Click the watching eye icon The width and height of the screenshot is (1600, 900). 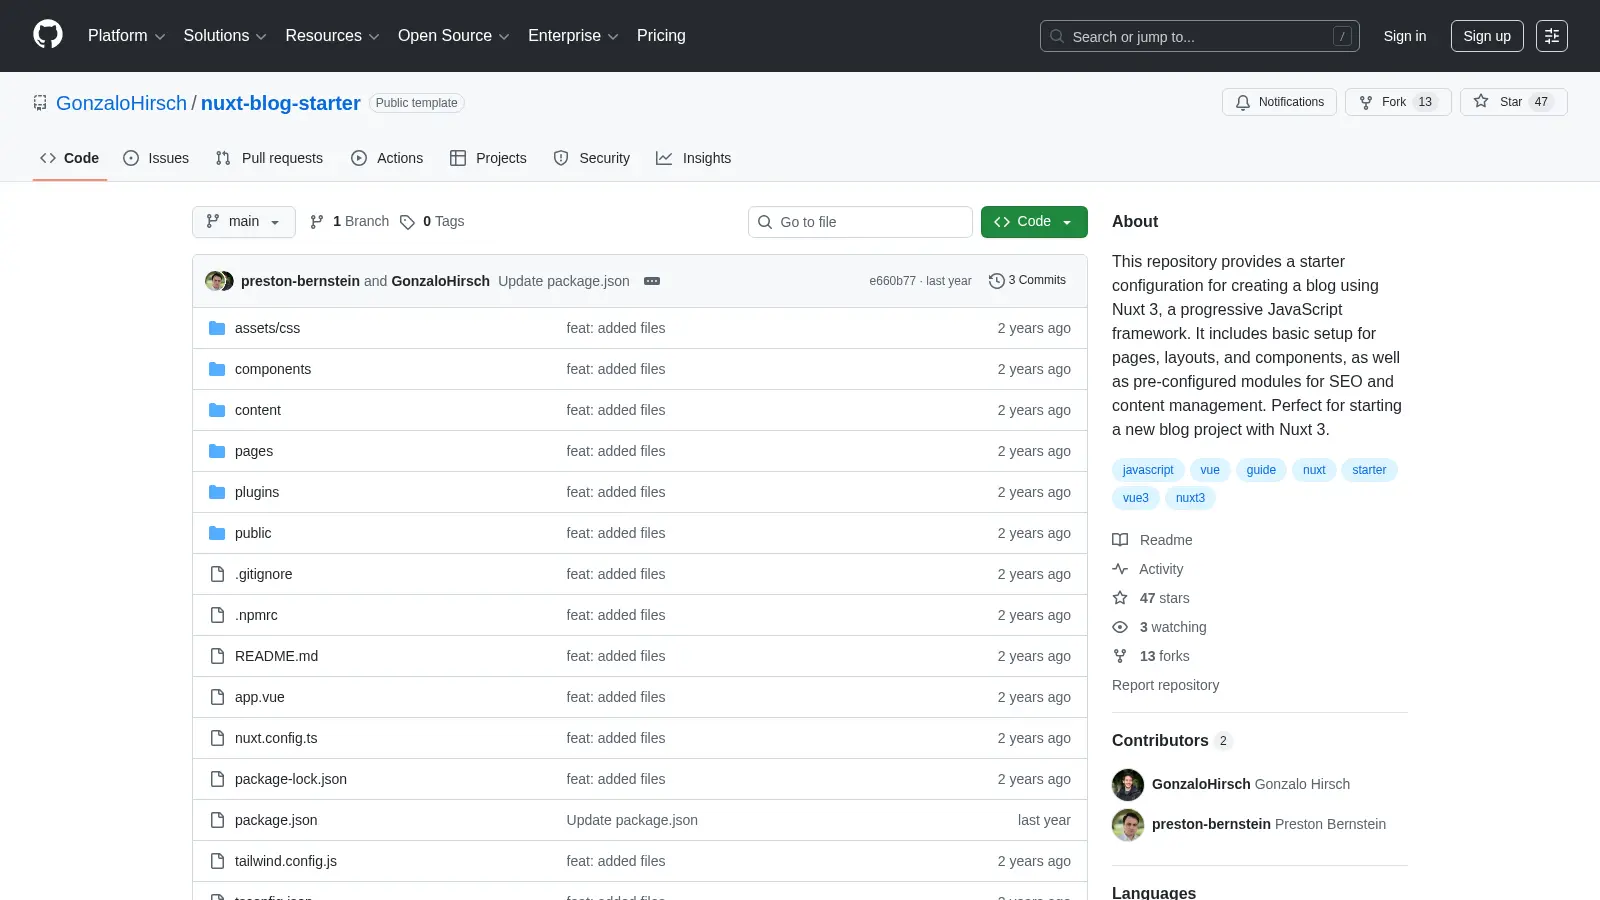pyautogui.click(x=1120, y=627)
